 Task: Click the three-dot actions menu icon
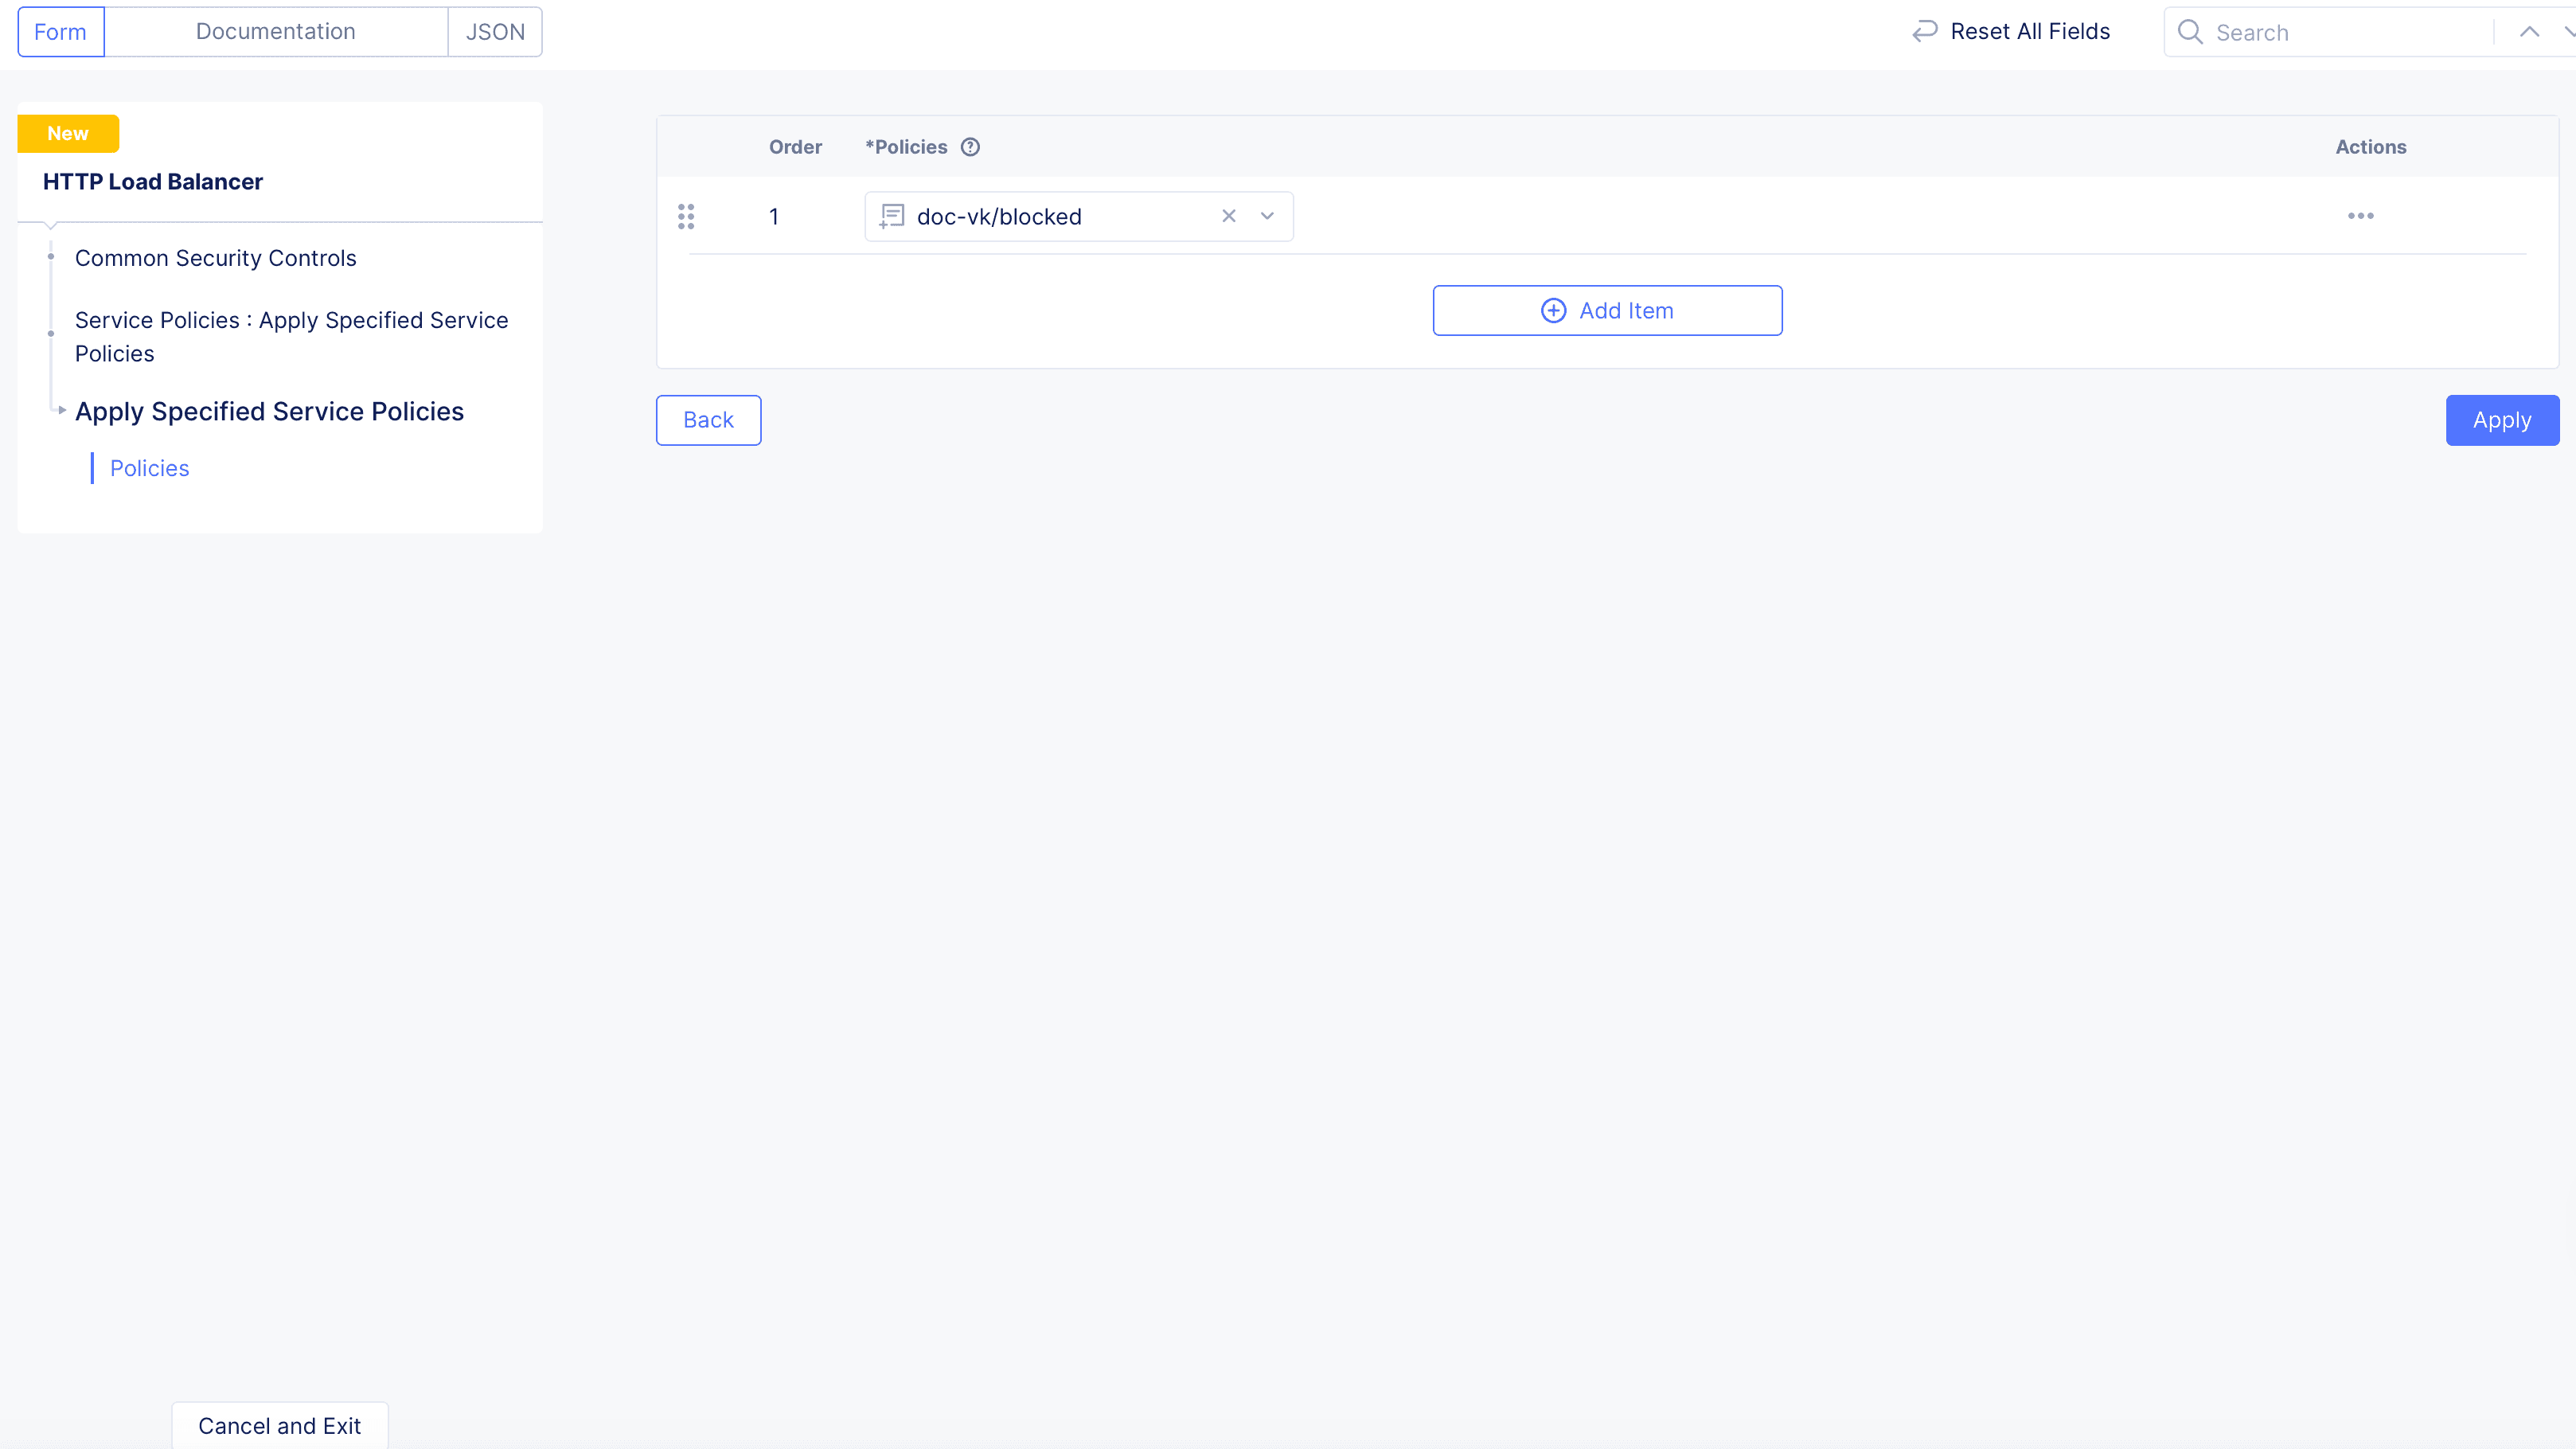point(2360,216)
